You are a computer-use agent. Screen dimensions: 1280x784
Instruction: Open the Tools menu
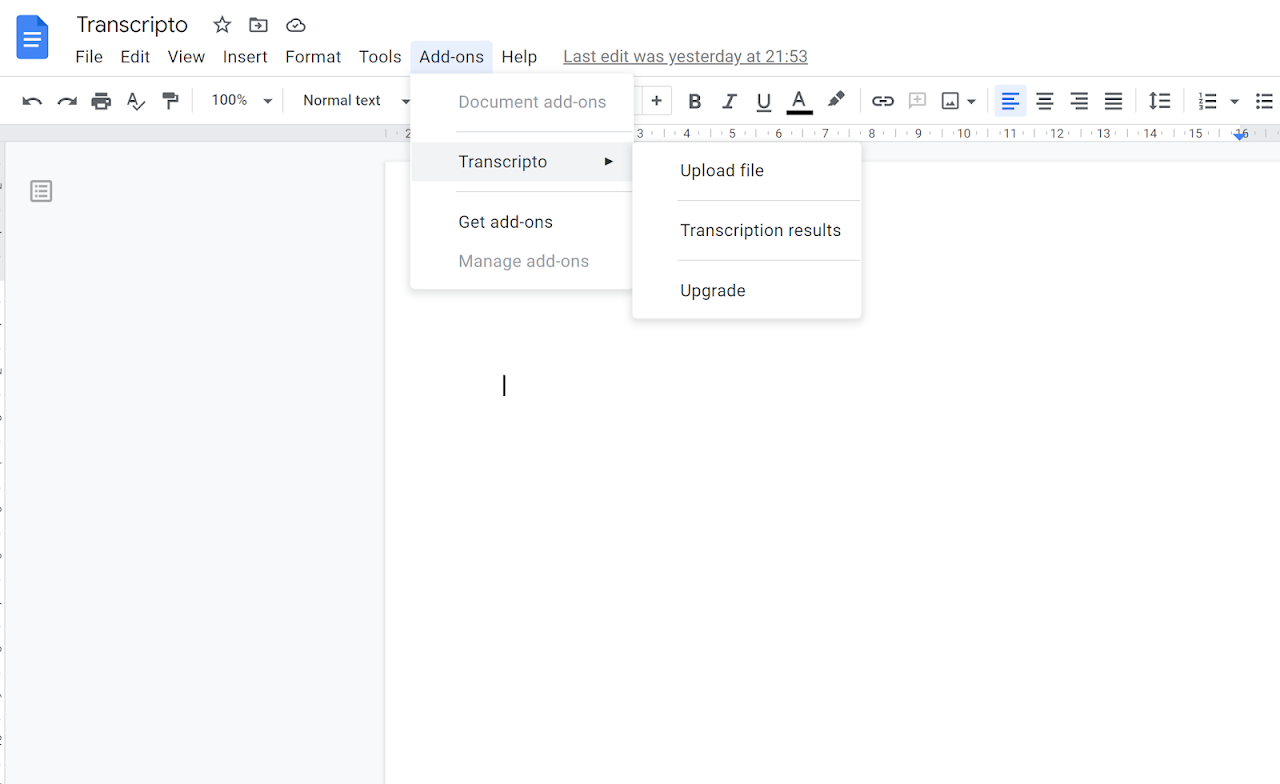point(380,57)
